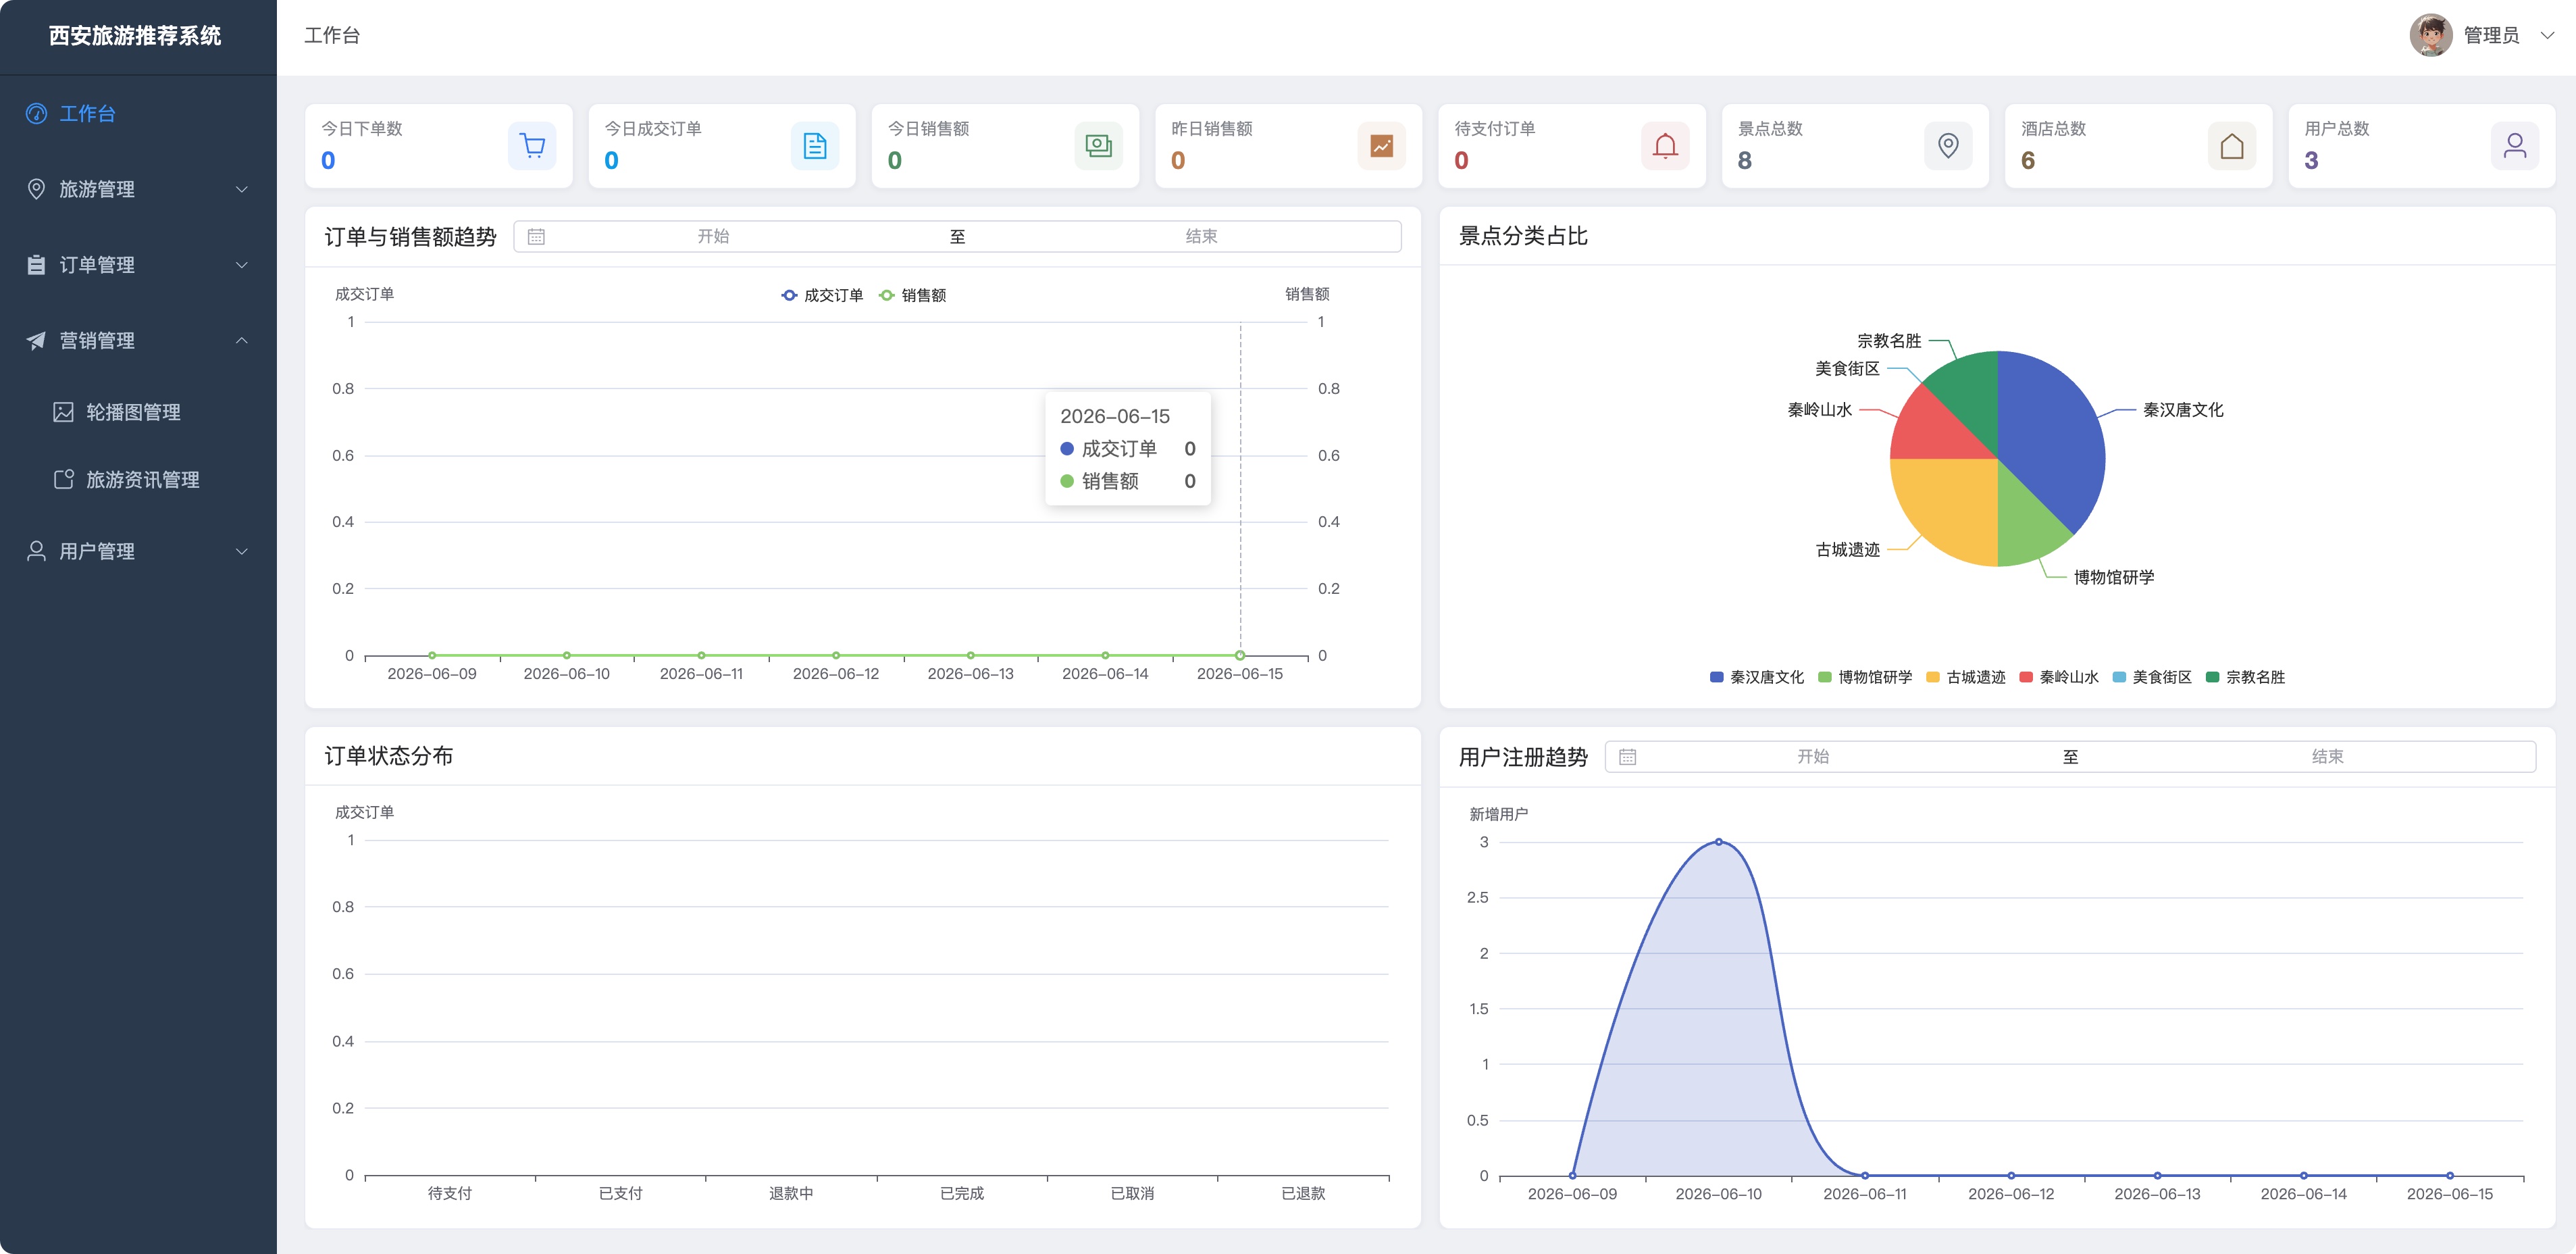Click the trend chart icon on 昨日销售额 card
The image size is (2576, 1254).
click(1382, 146)
